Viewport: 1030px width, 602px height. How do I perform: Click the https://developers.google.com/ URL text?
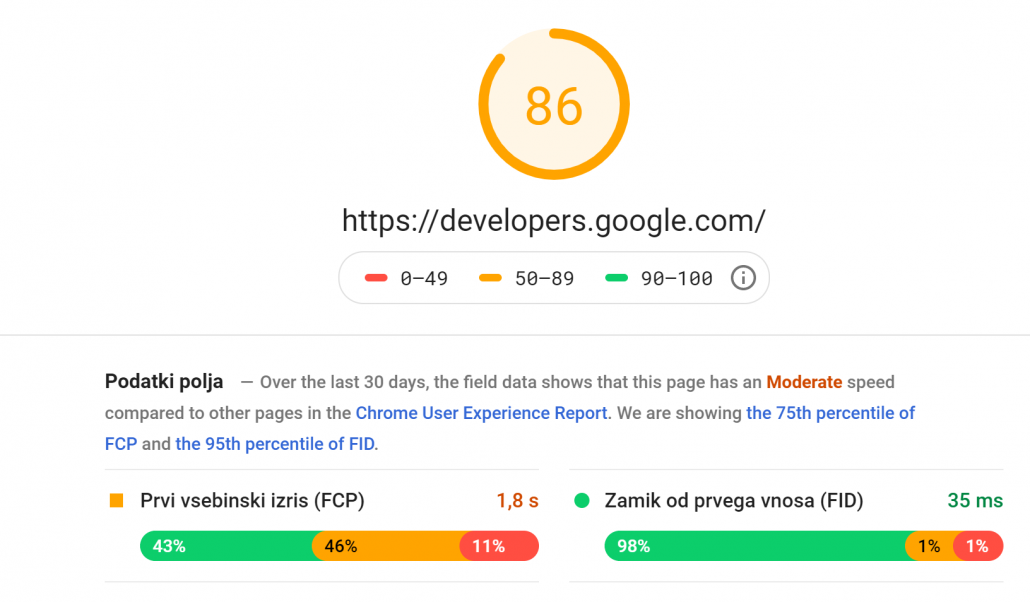pos(554,220)
